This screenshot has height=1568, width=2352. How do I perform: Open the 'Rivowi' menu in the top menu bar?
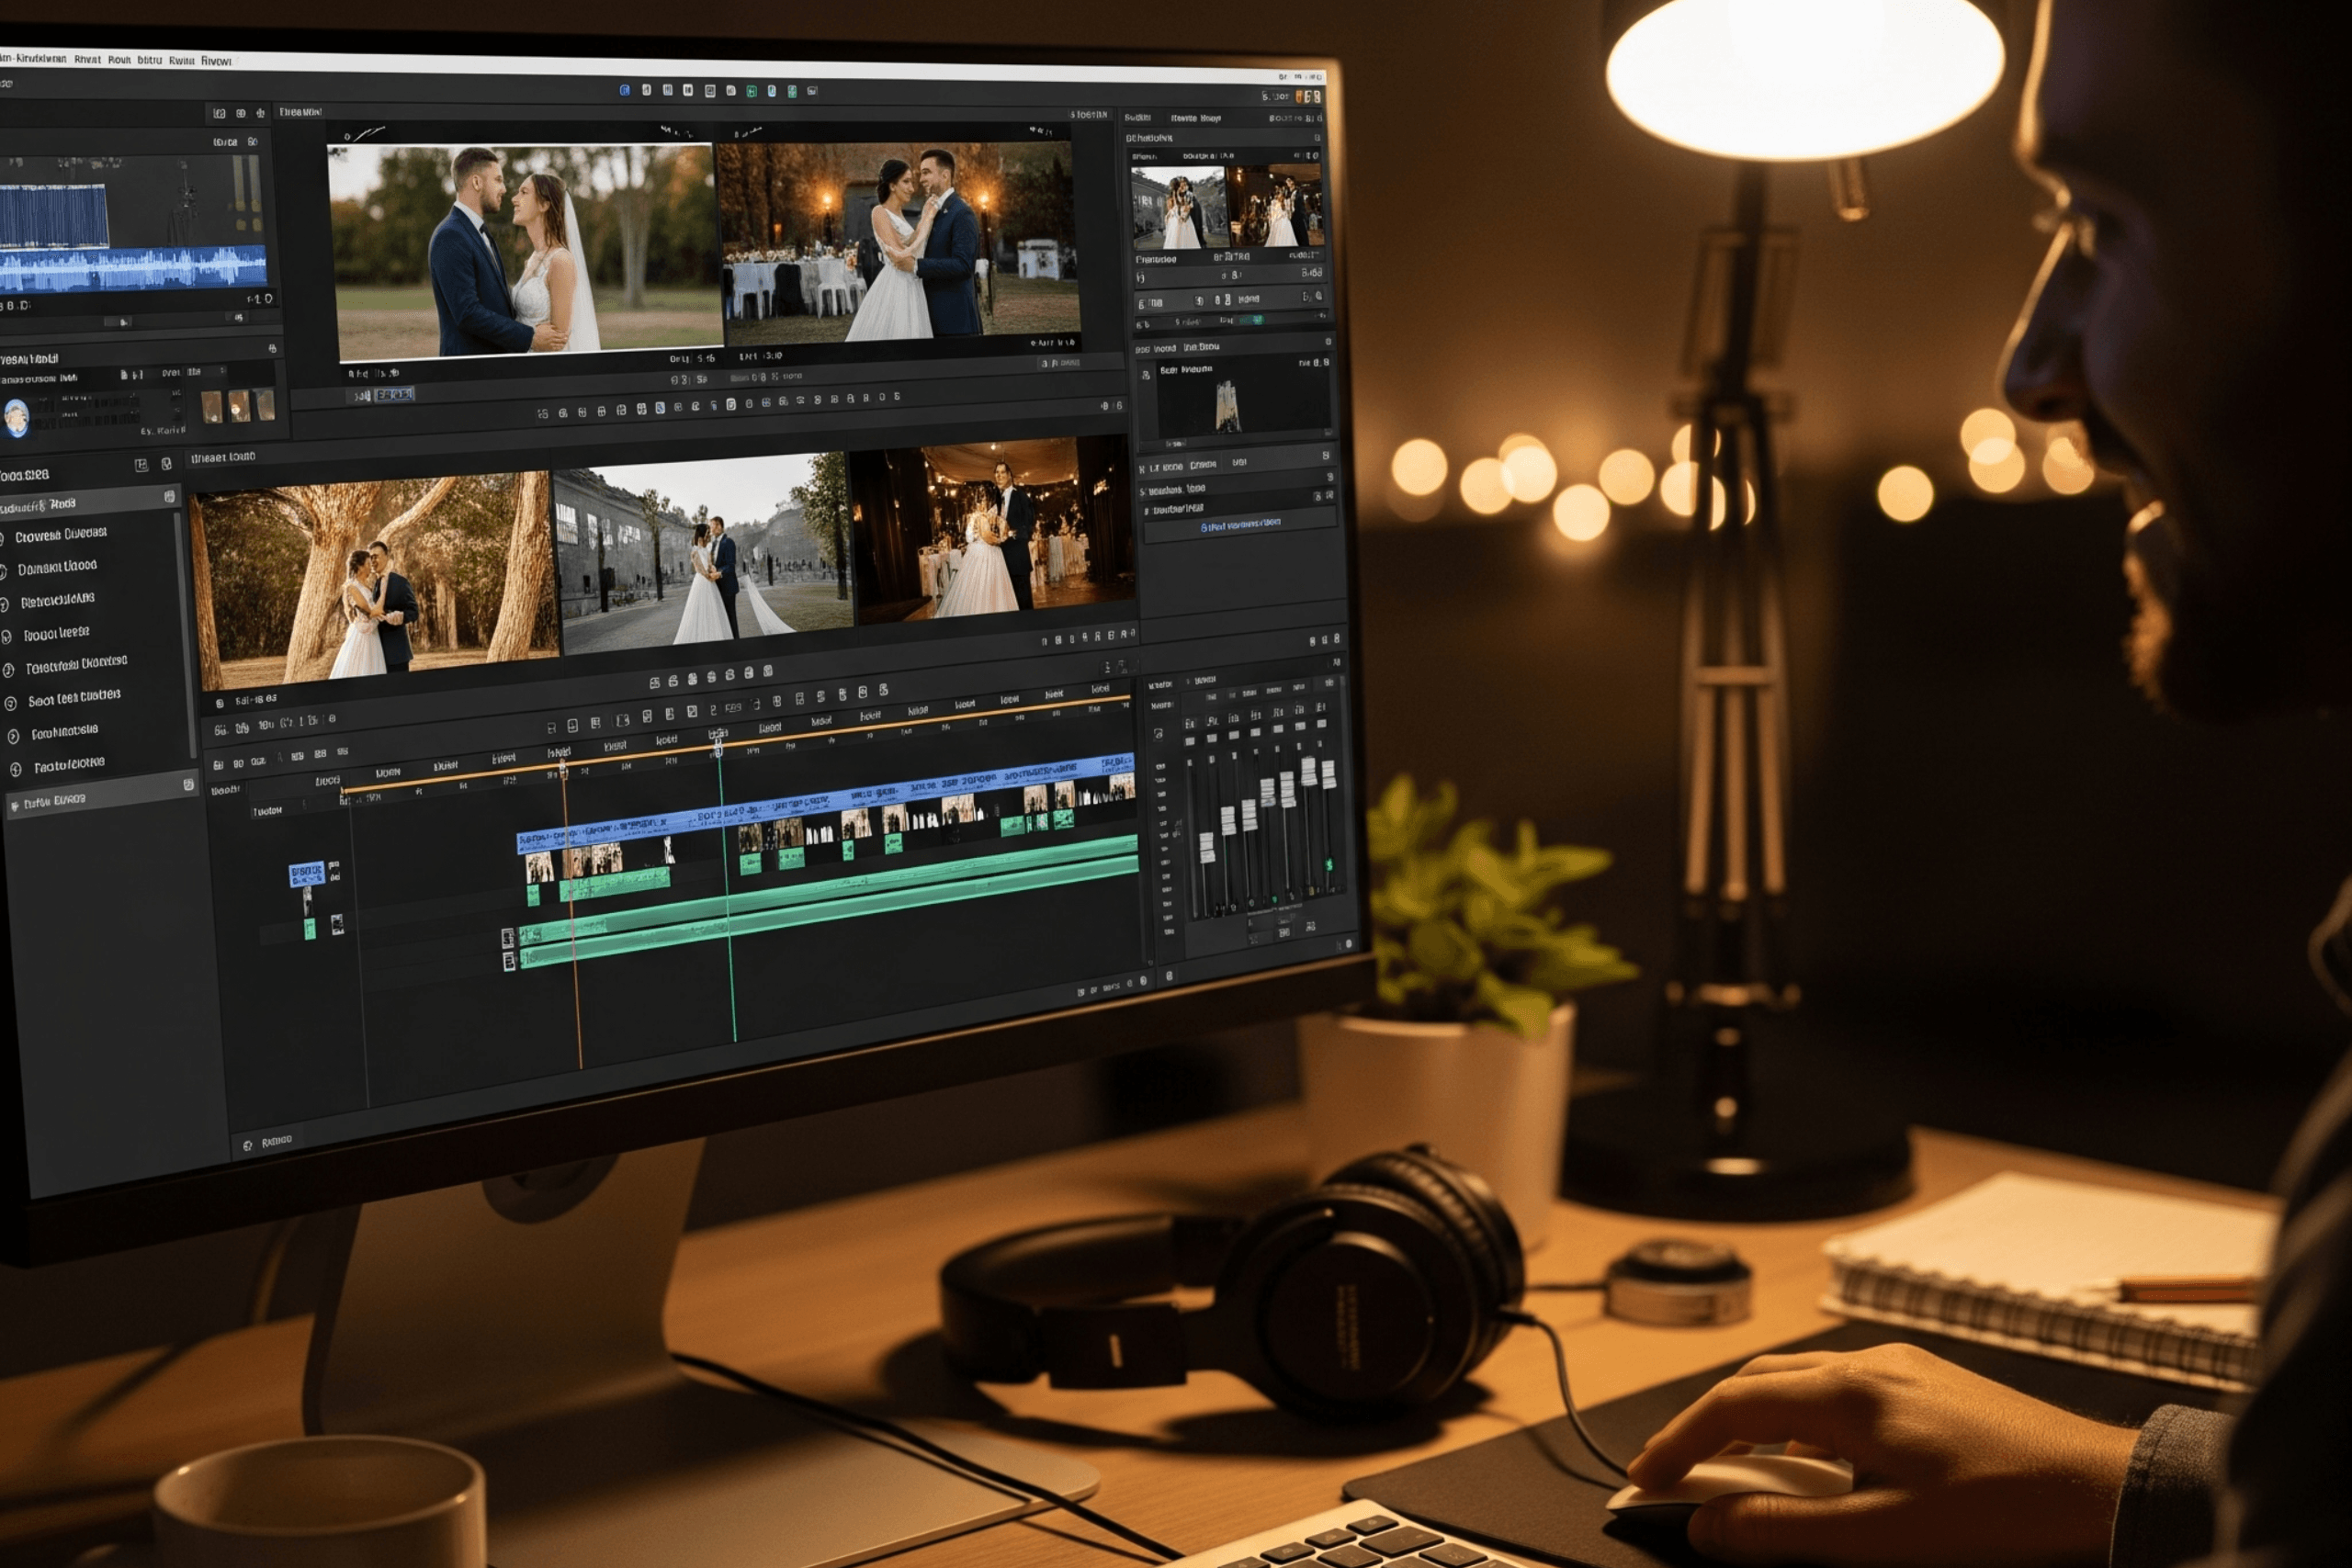(215, 61)
